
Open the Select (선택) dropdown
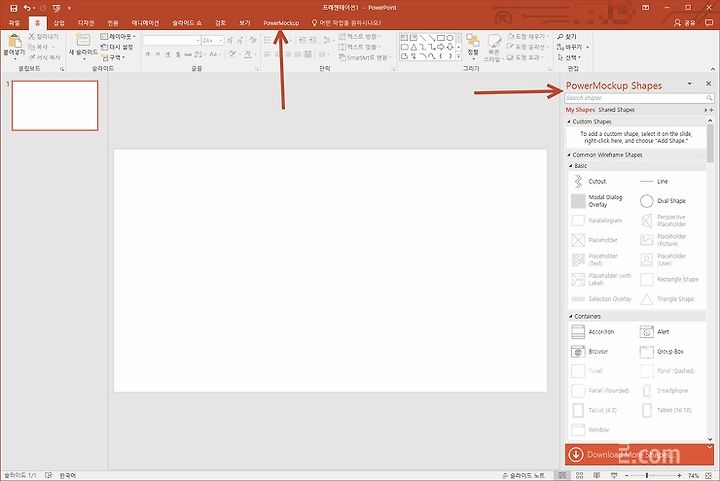569,57
